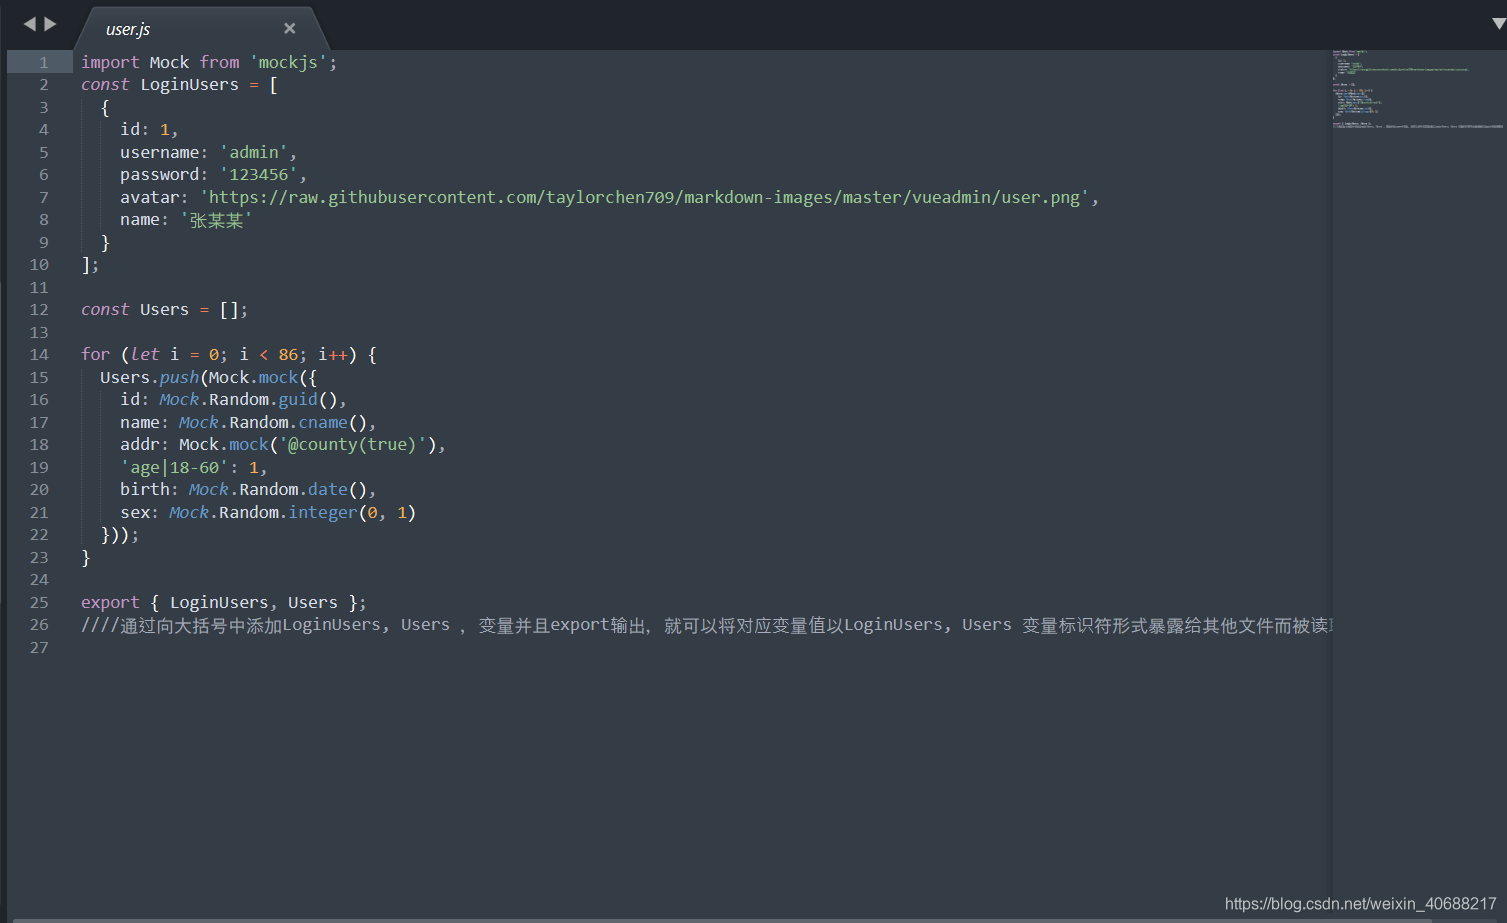
Task: Click the 'age|18-60' string on line 19
Action: (176, 467)
